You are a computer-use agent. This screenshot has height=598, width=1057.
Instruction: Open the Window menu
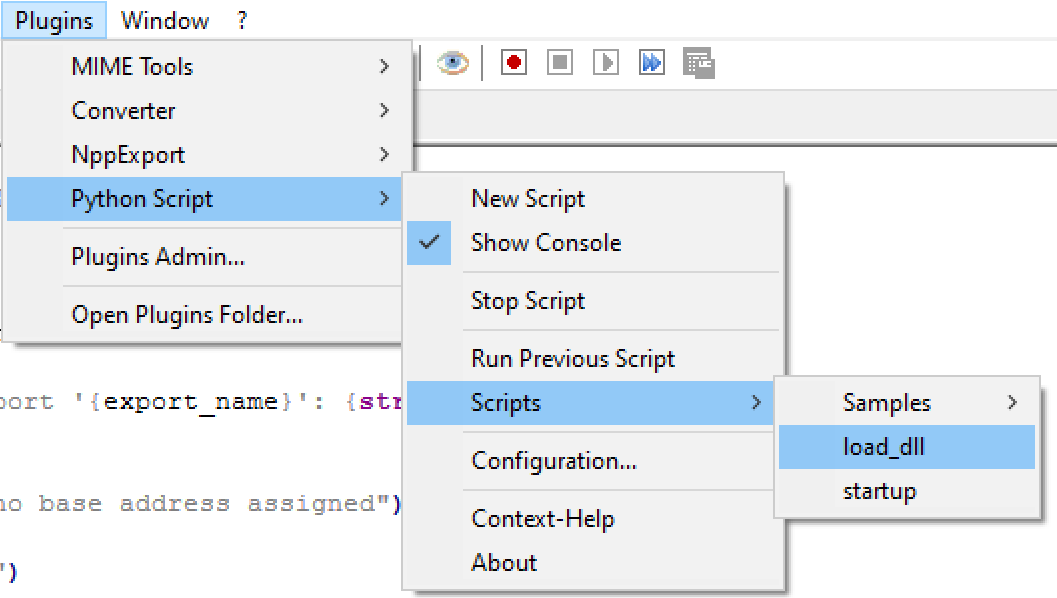pos(164,20)
